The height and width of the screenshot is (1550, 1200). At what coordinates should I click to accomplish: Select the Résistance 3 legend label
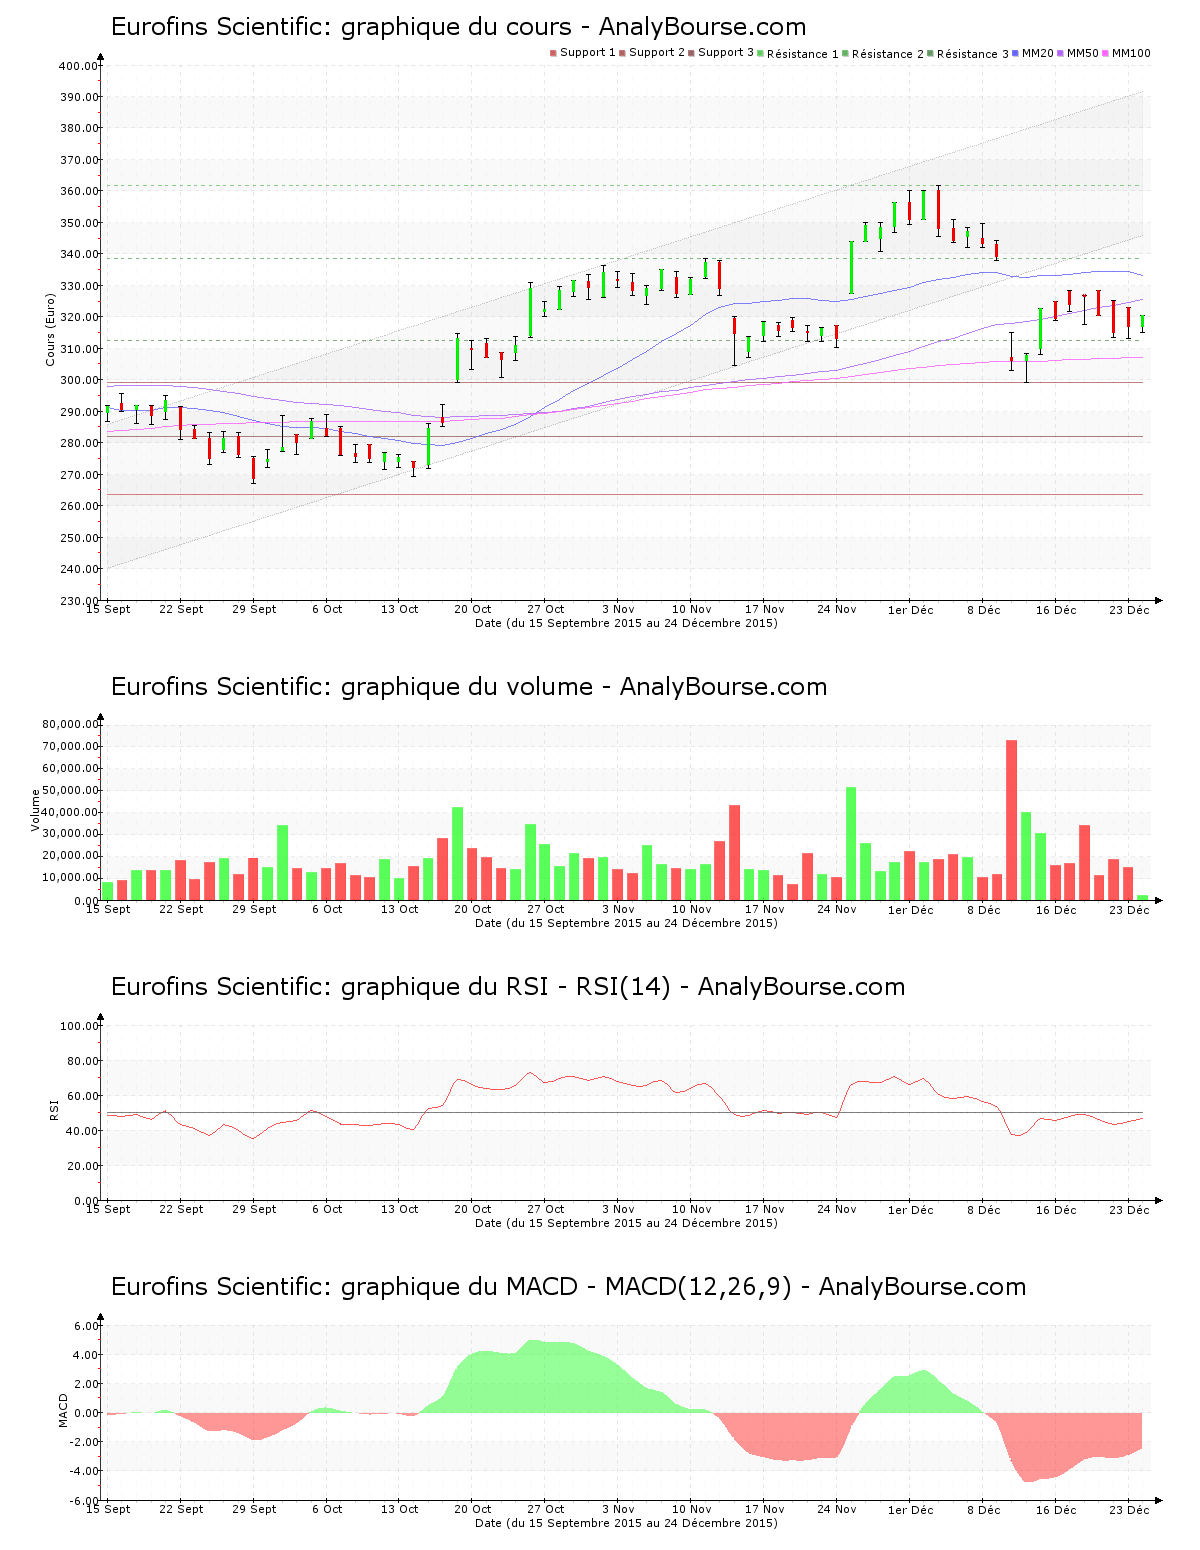pyautogui.click(x=973, y=54)
